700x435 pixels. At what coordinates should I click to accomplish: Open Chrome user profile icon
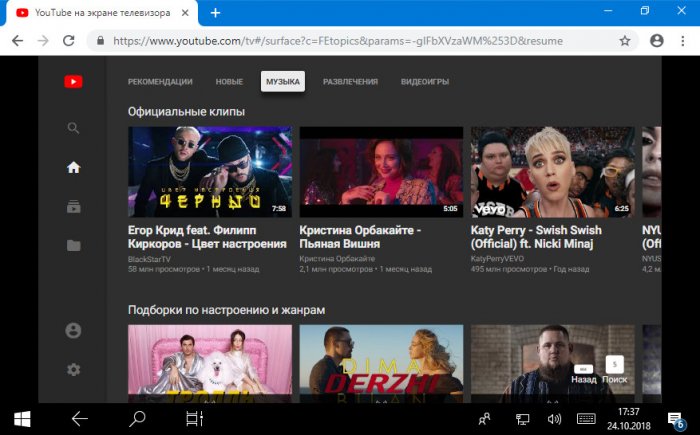pyautogui.click(x=657, y=41)
